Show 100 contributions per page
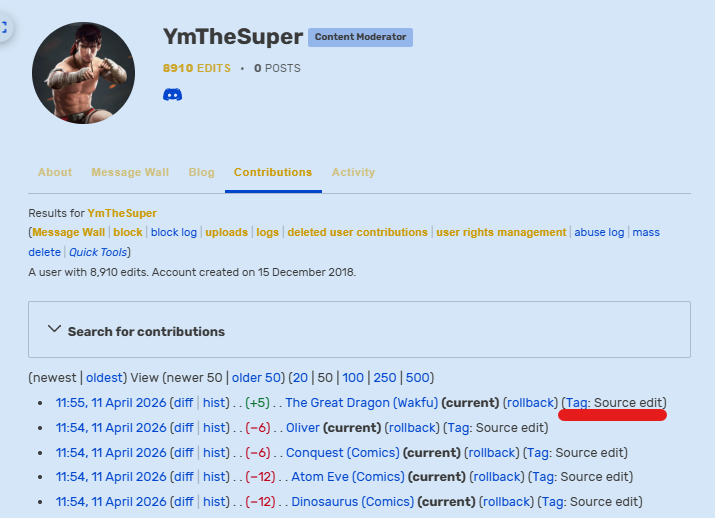The width and height of the screenshot is (715, 518). click(x=353, y=378)
